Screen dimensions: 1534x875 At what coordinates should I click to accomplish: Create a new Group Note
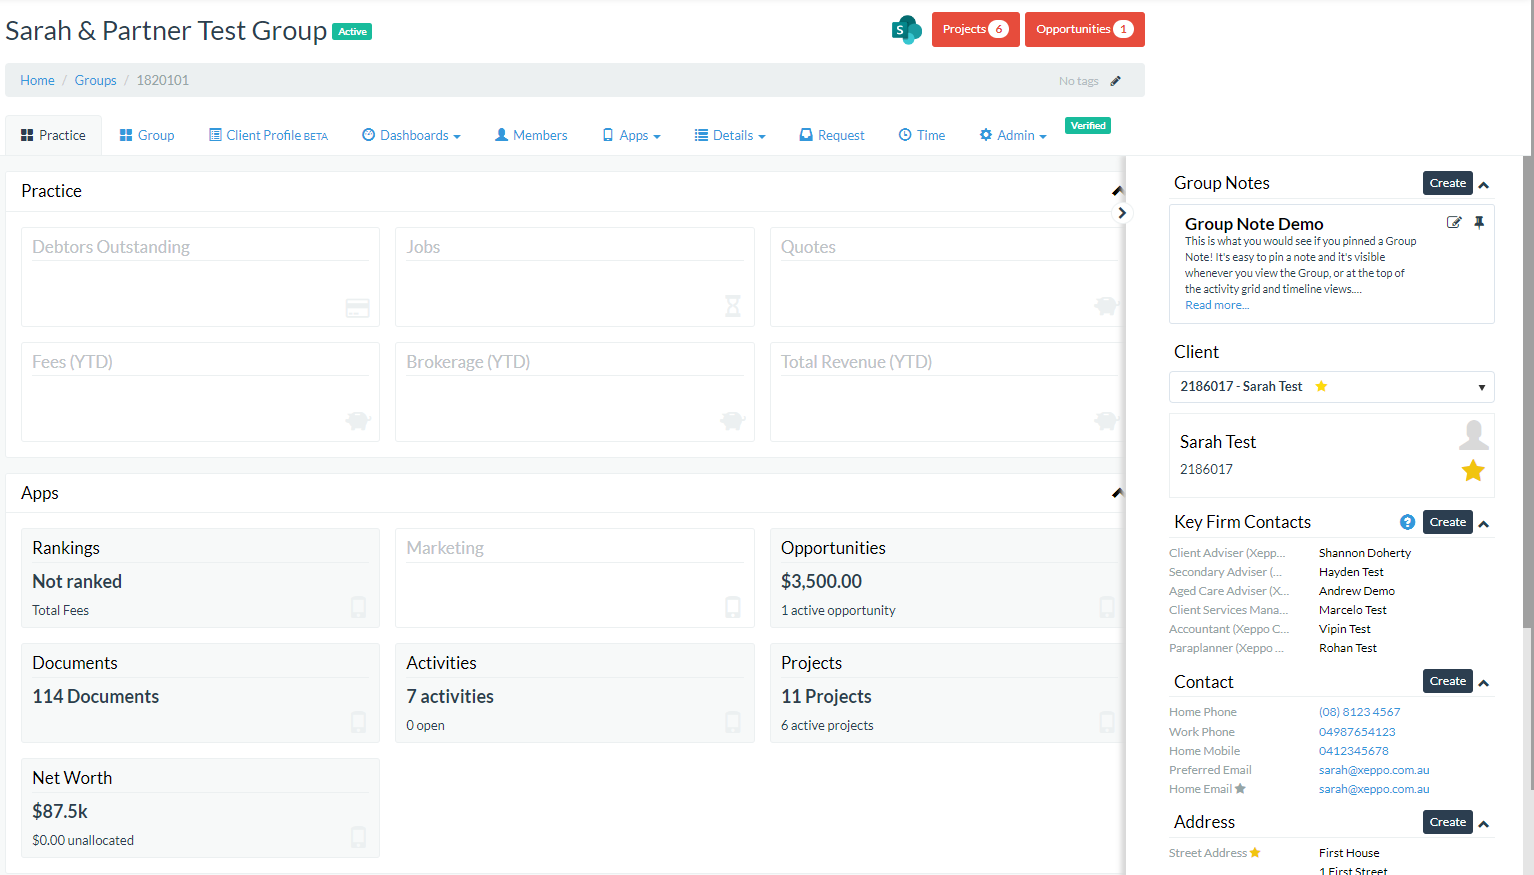(x=1447, y=183)
